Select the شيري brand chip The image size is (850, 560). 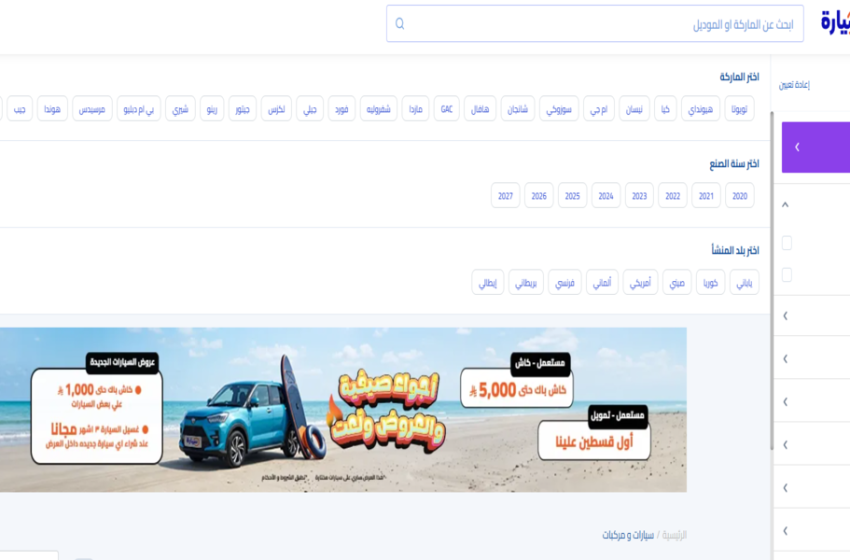pyautogui.click(x=180, y=109)
